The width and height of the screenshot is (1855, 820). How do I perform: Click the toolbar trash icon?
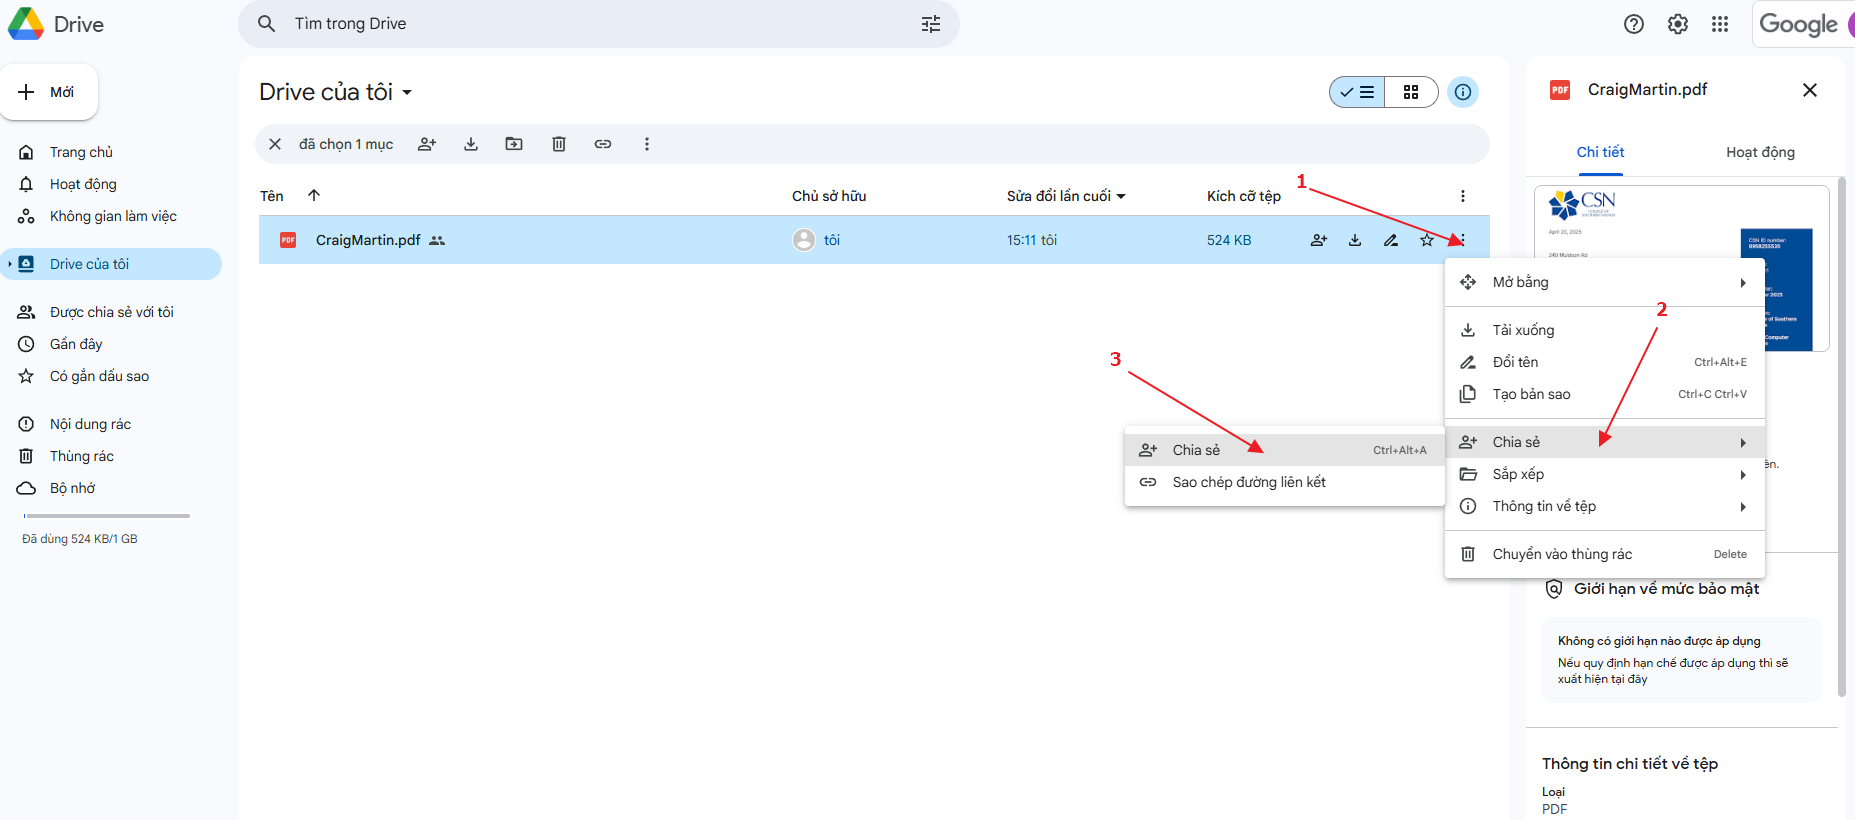tap(559, 144)
